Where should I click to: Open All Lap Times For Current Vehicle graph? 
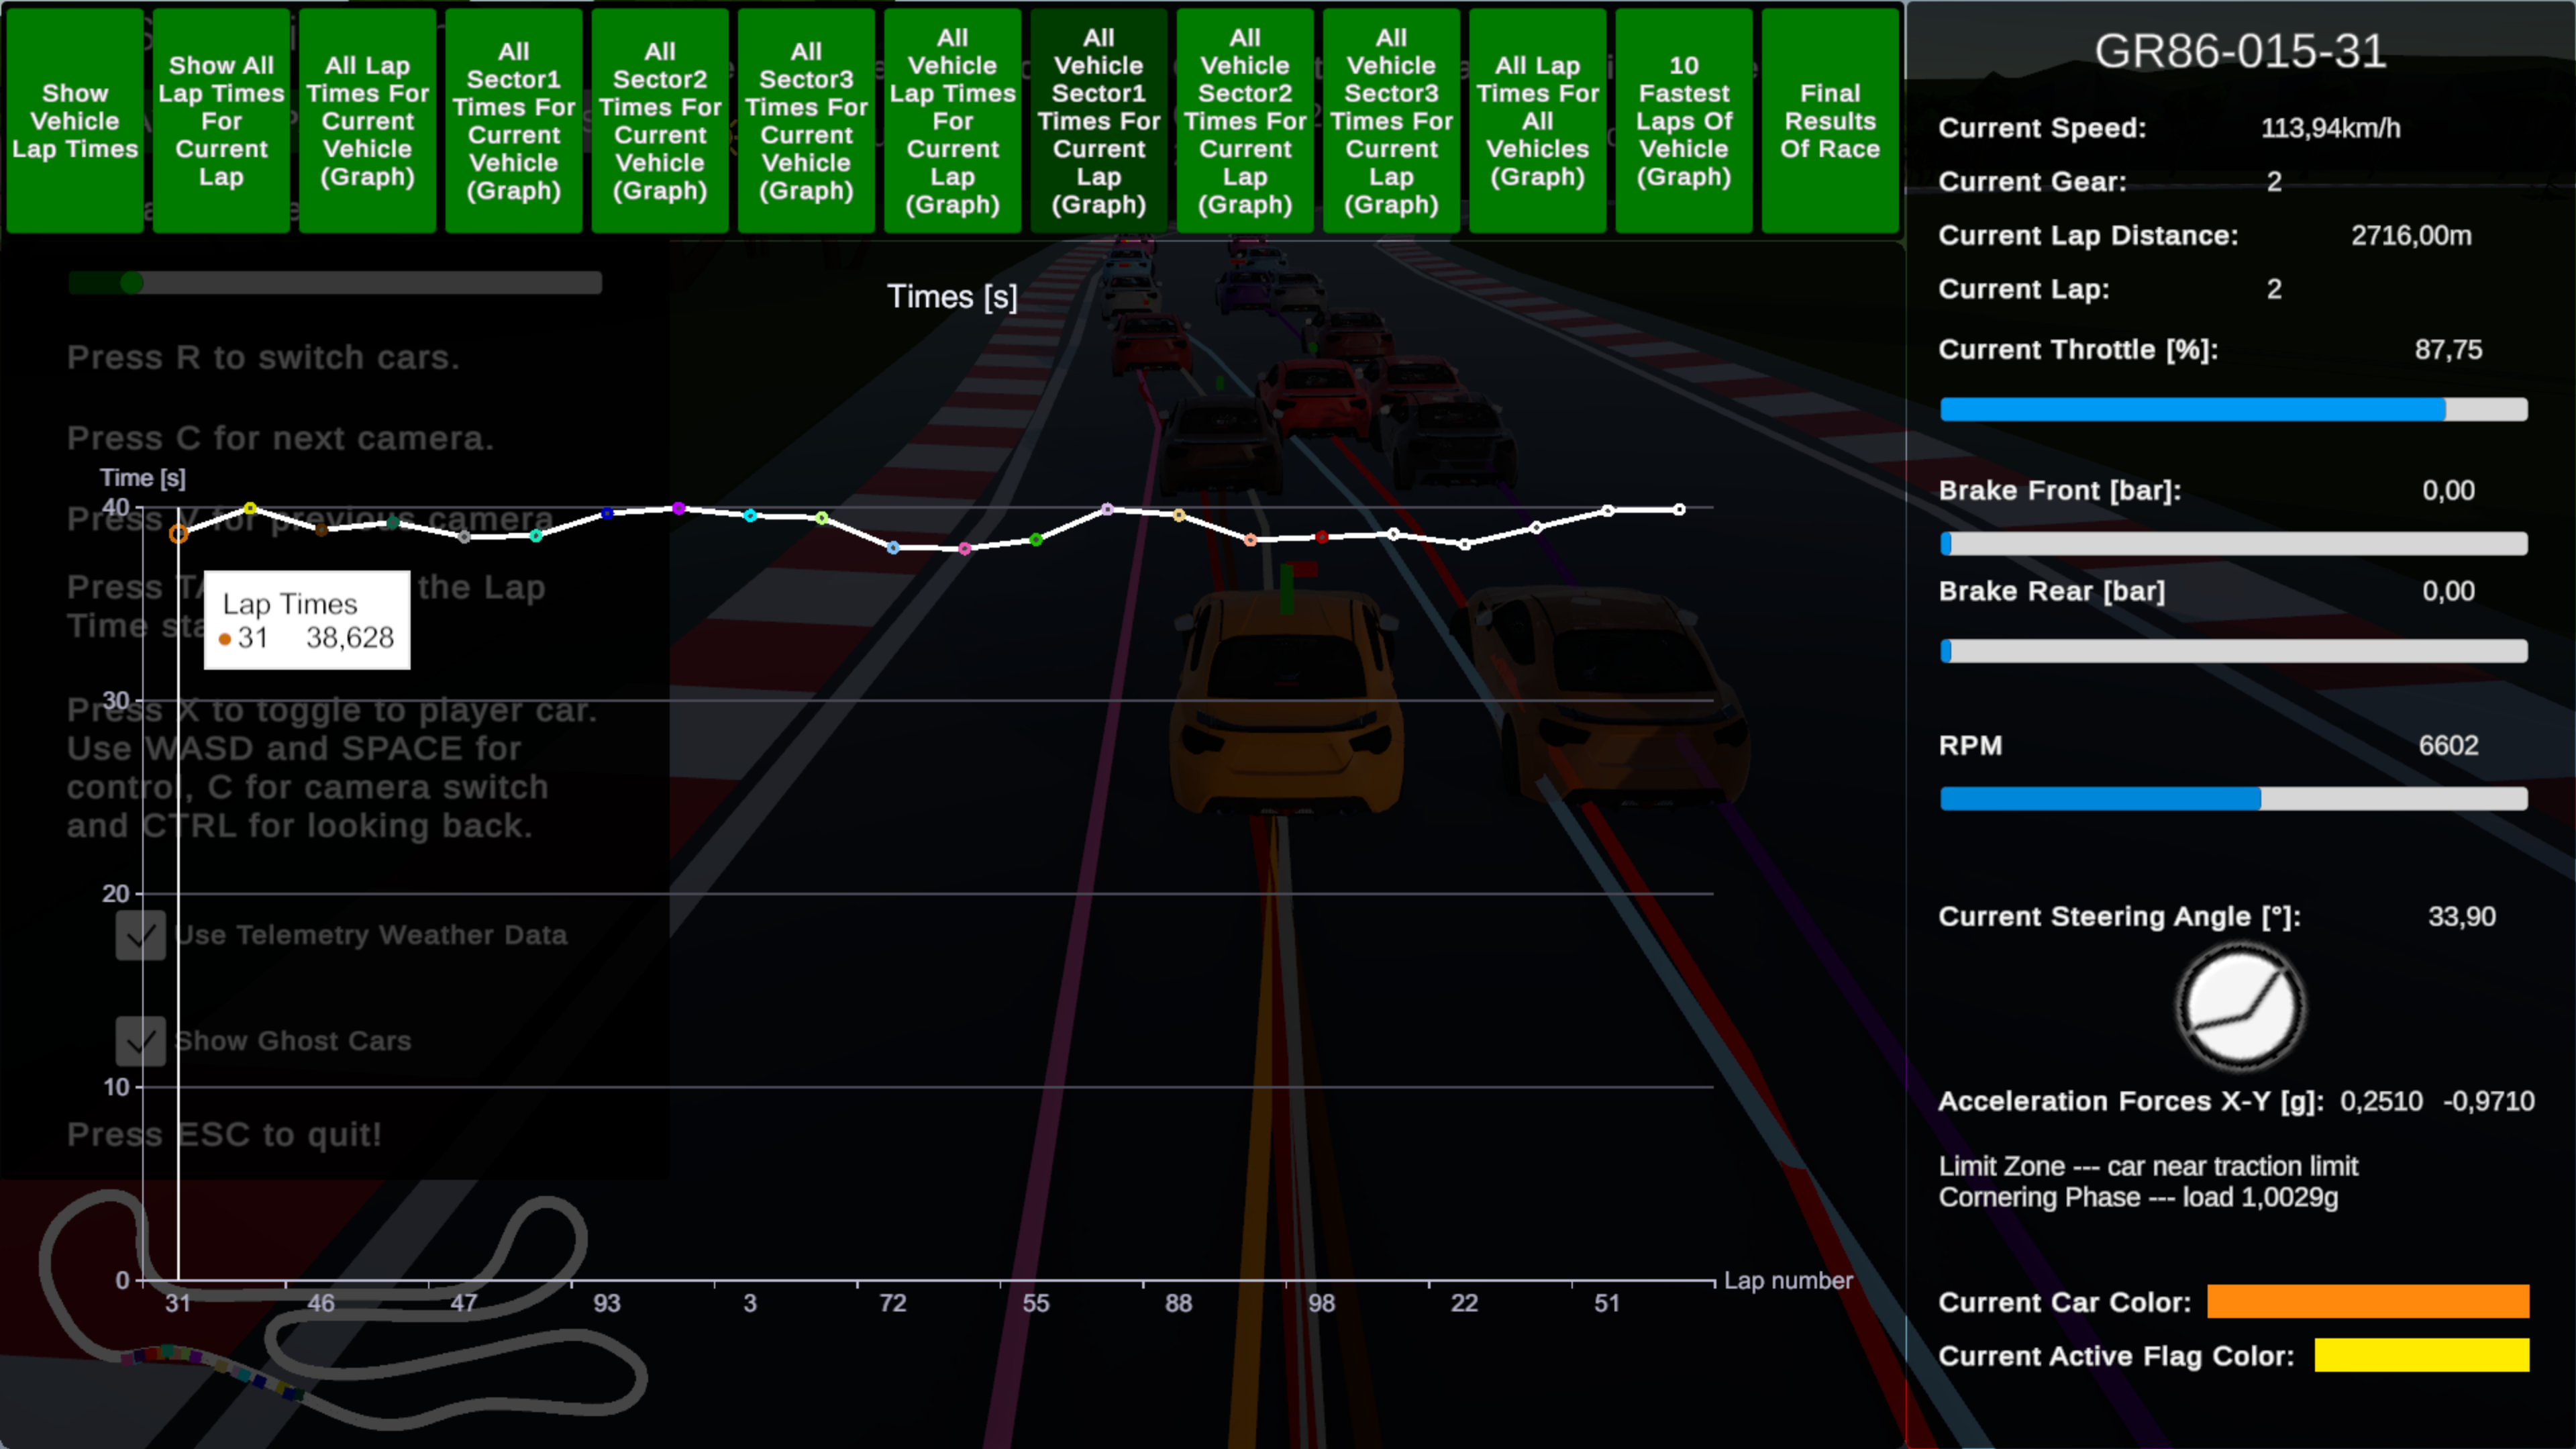tap(367, 121)
